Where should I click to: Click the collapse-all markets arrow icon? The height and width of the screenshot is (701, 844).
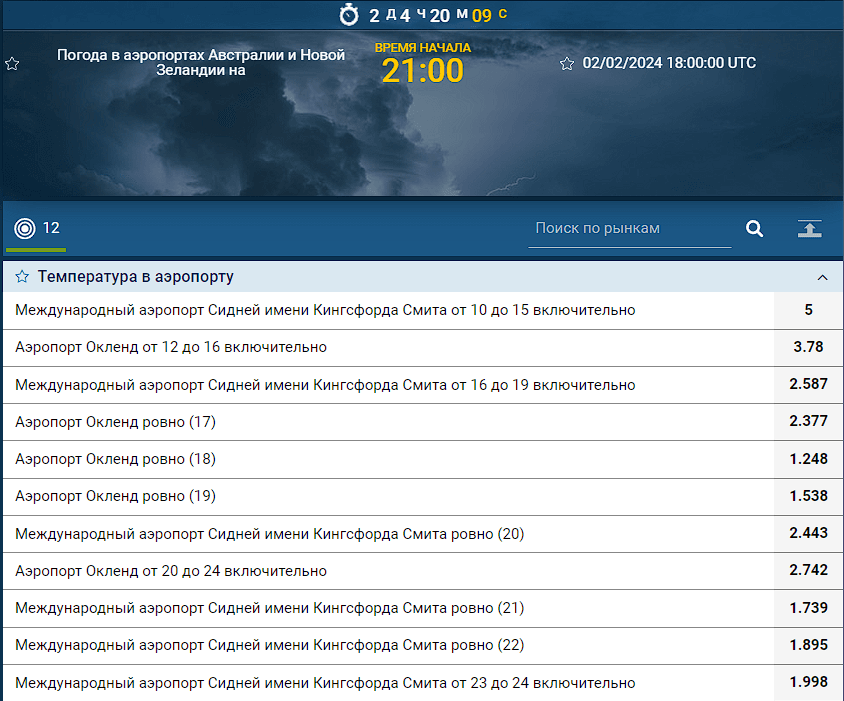pos(810,229)
